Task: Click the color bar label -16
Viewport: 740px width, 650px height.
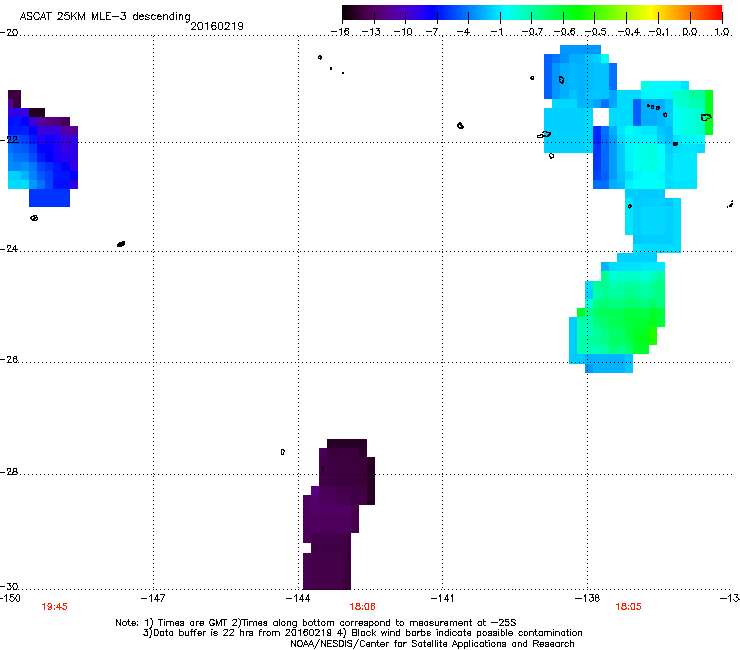Action: (340, 32)
